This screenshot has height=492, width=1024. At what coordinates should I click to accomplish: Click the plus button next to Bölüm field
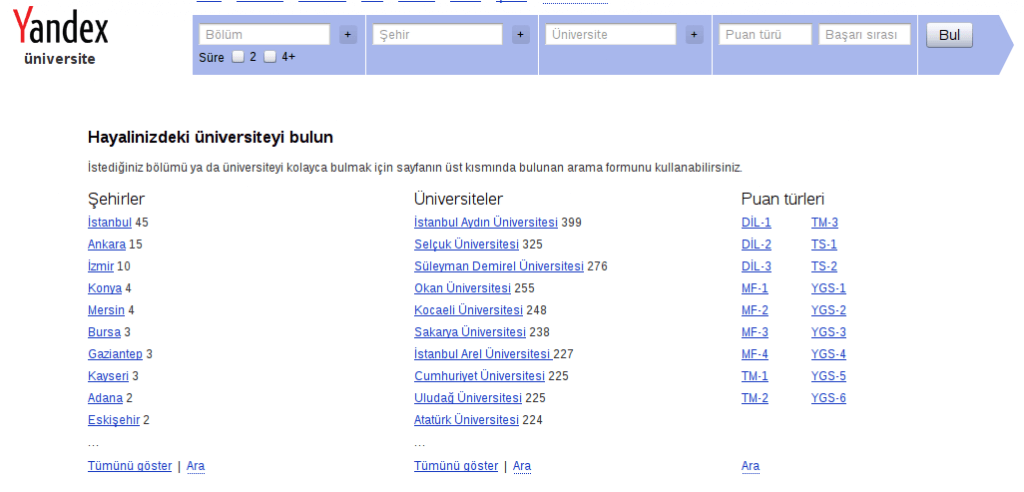coord(348,35)
